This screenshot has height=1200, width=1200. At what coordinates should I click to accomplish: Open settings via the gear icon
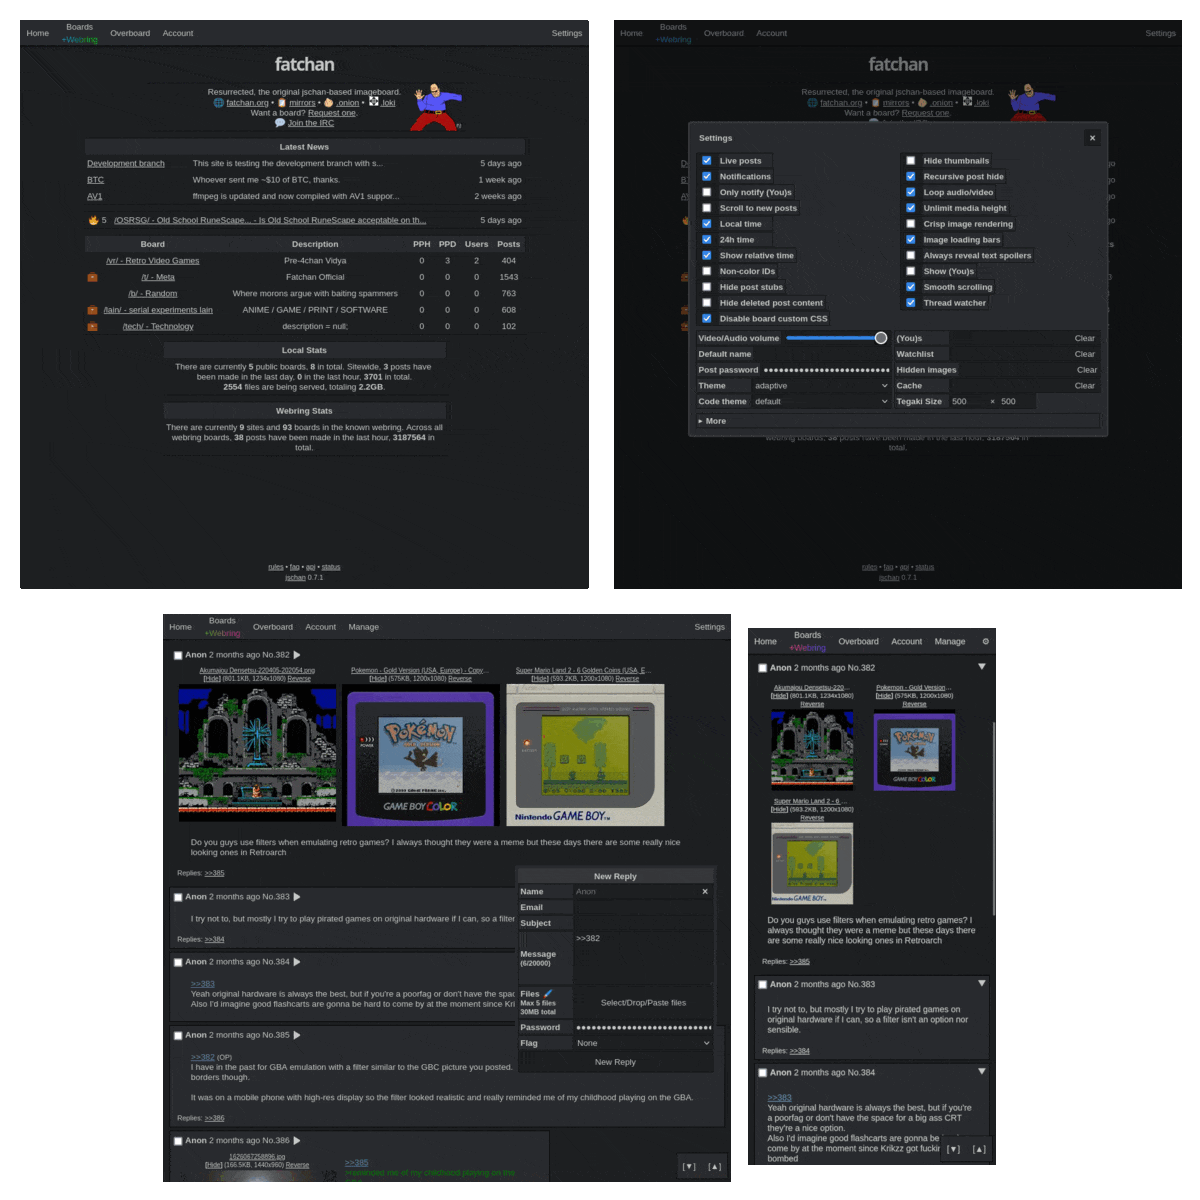point(985,642)
